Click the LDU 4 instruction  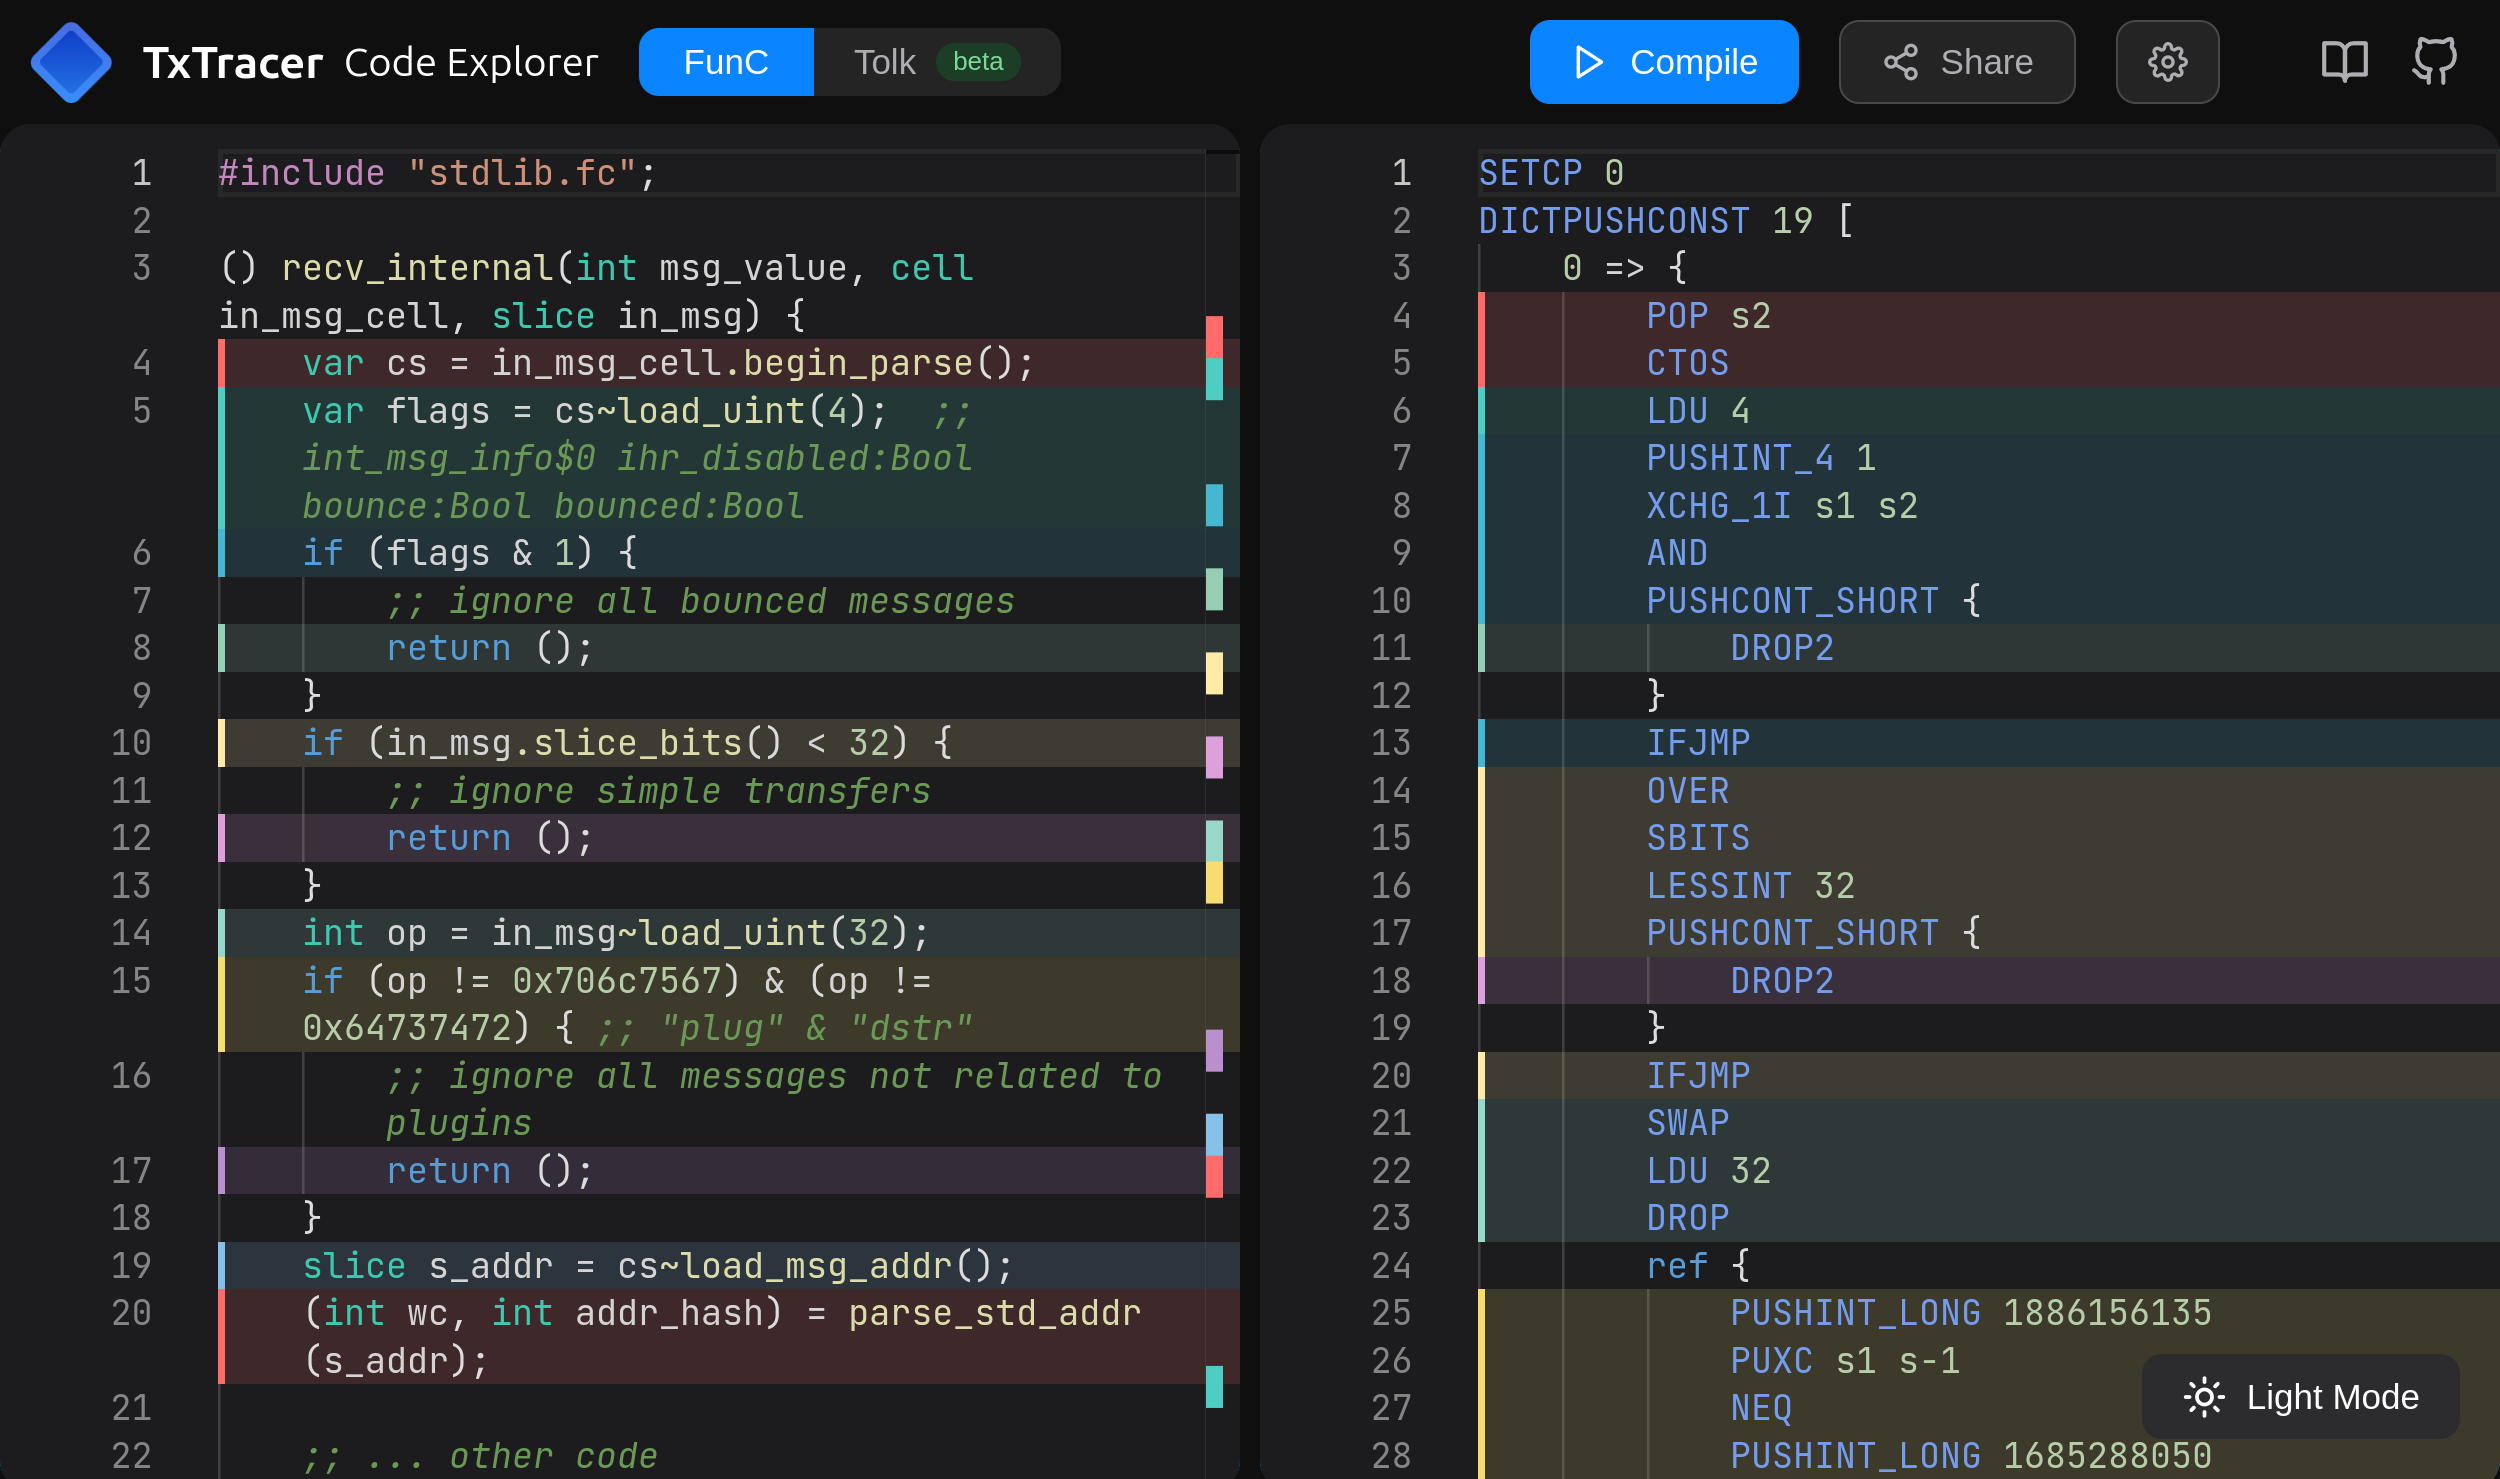click(x=1698, y=411)
